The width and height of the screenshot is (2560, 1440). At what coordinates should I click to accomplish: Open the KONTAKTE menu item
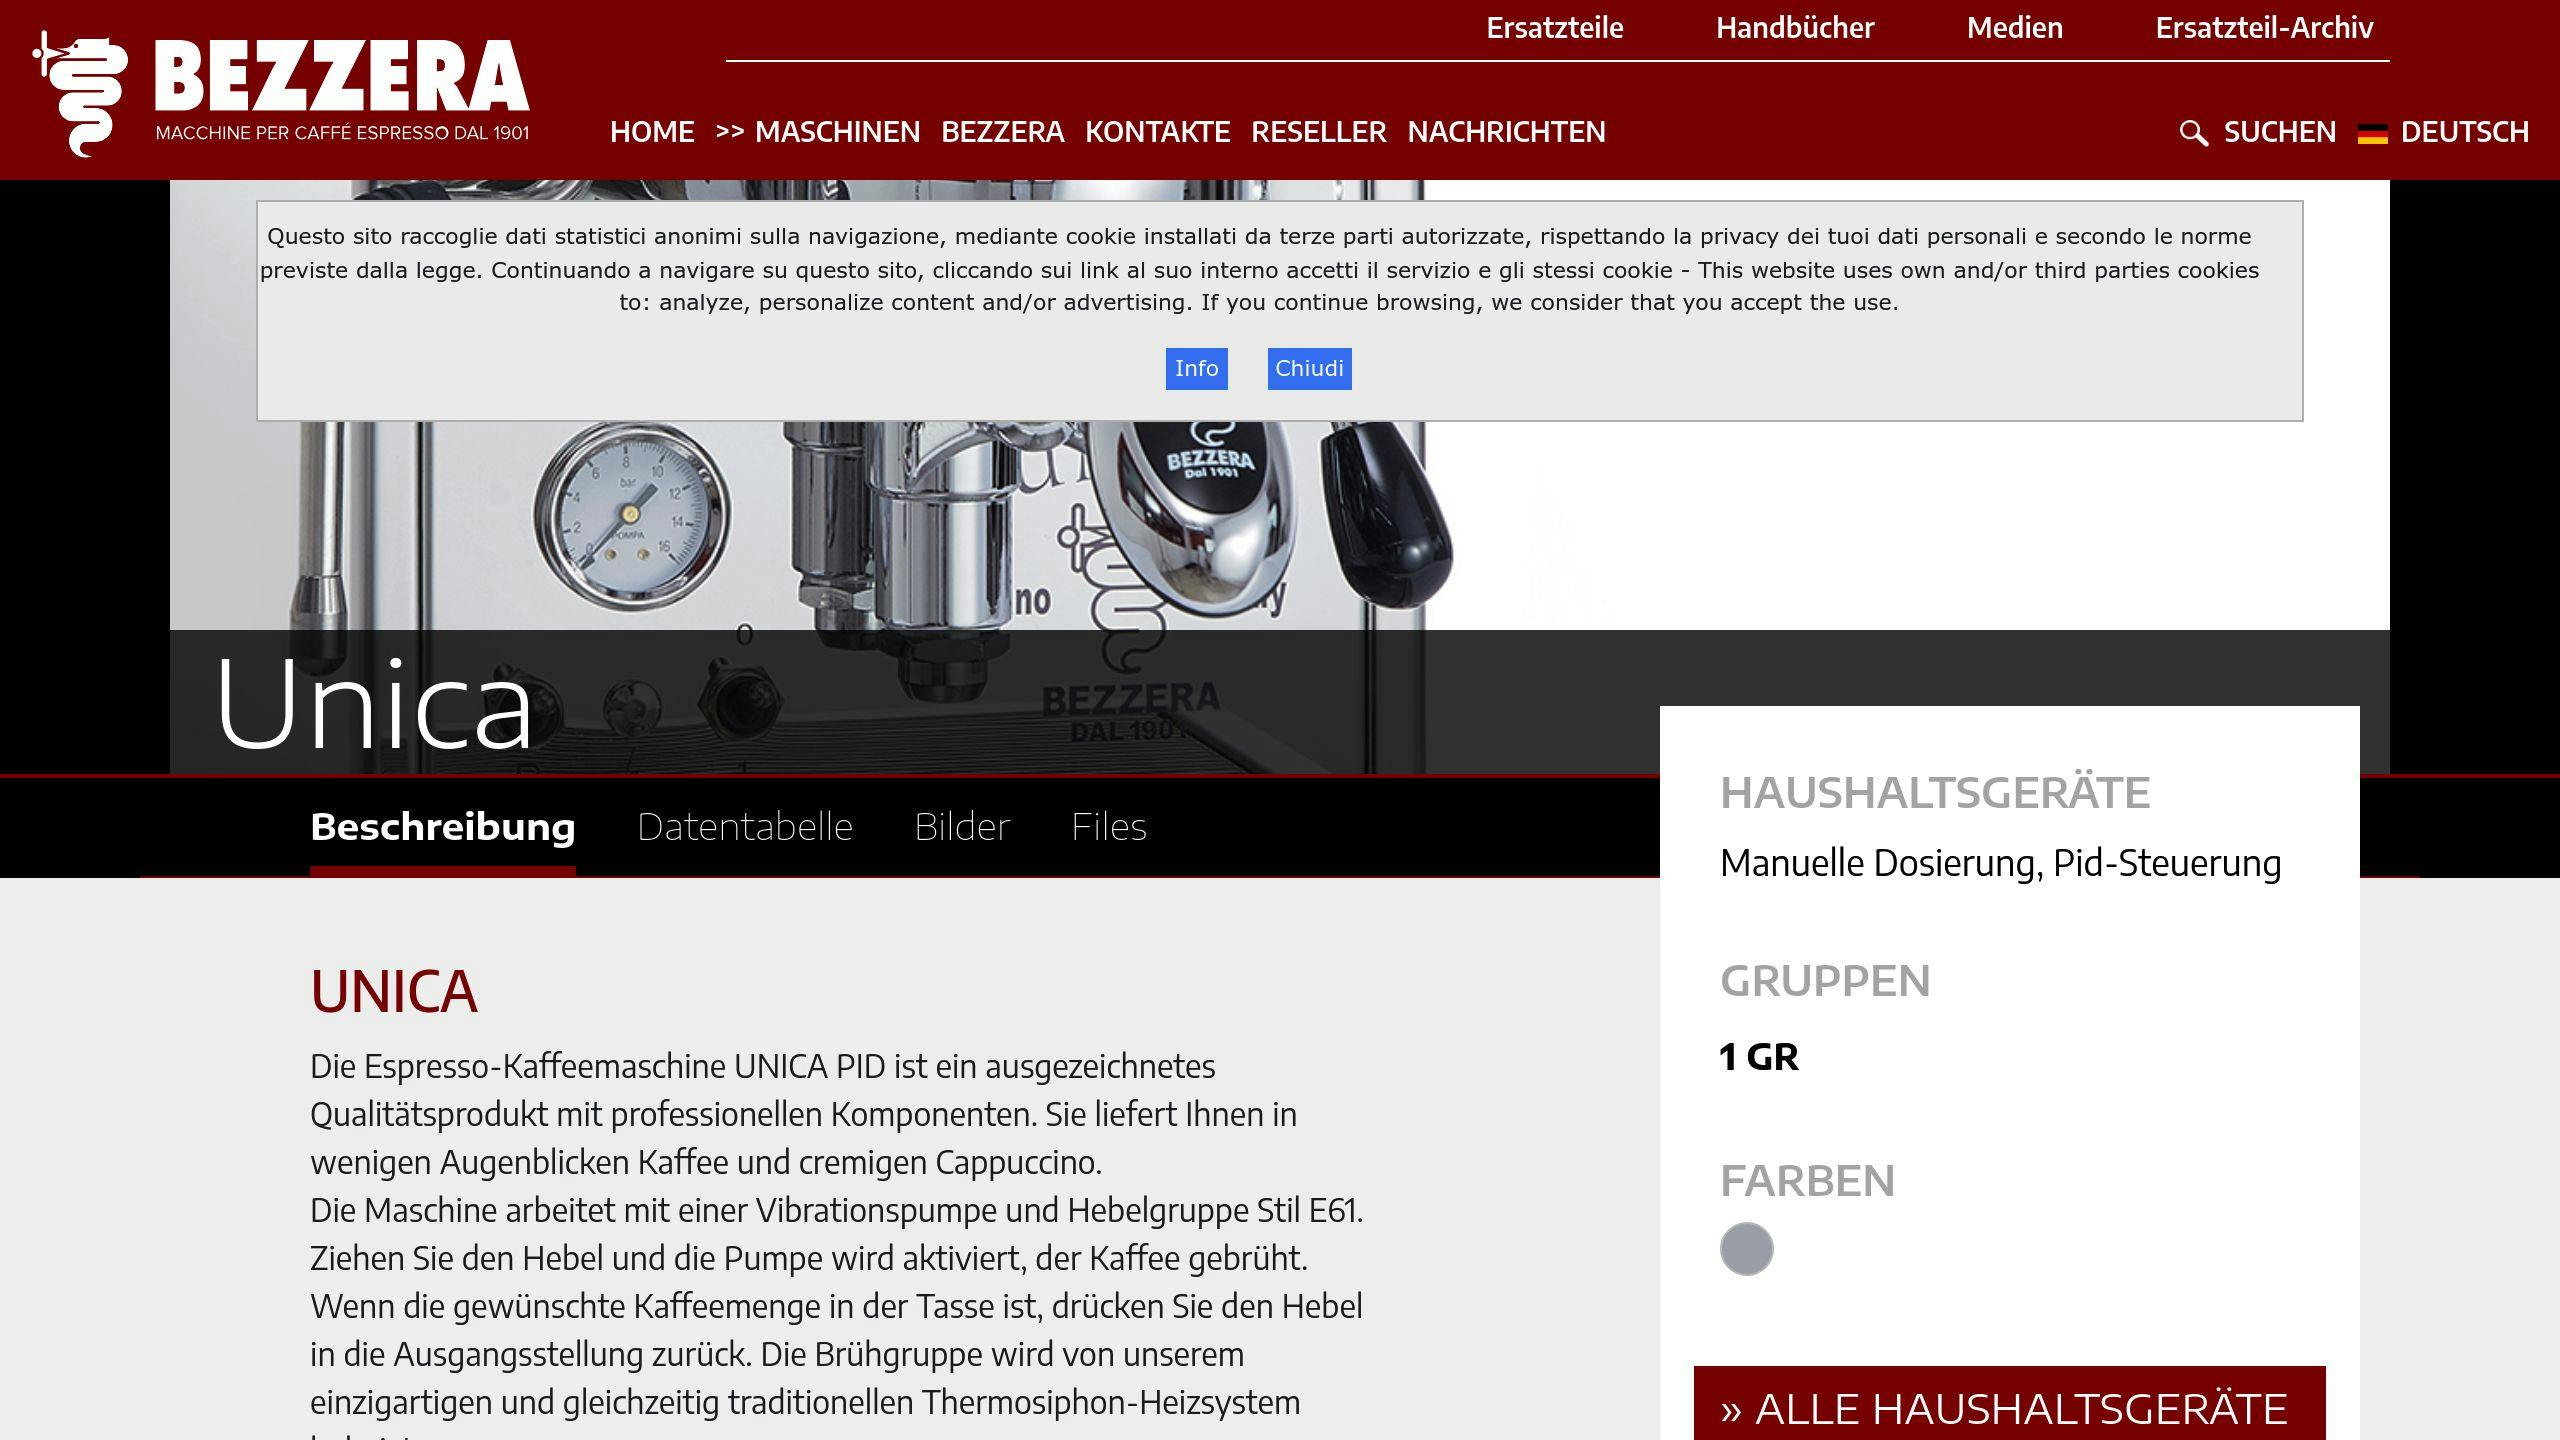coord(1157,132)
